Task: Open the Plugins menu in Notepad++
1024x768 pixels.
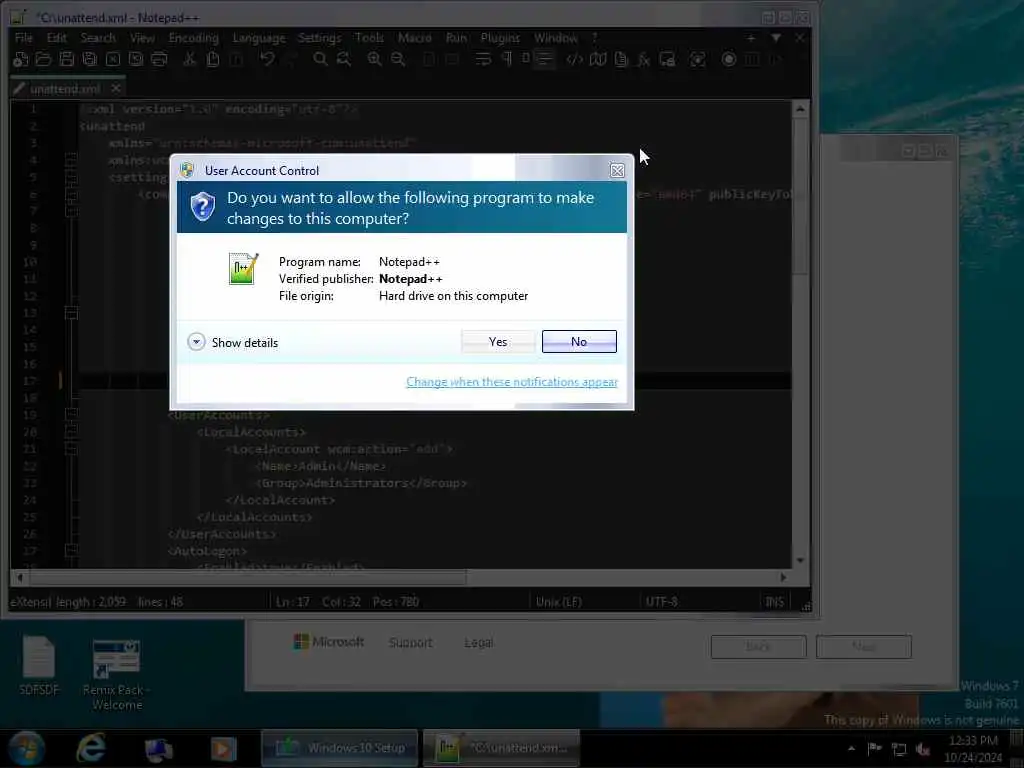Action: point(500,38)
